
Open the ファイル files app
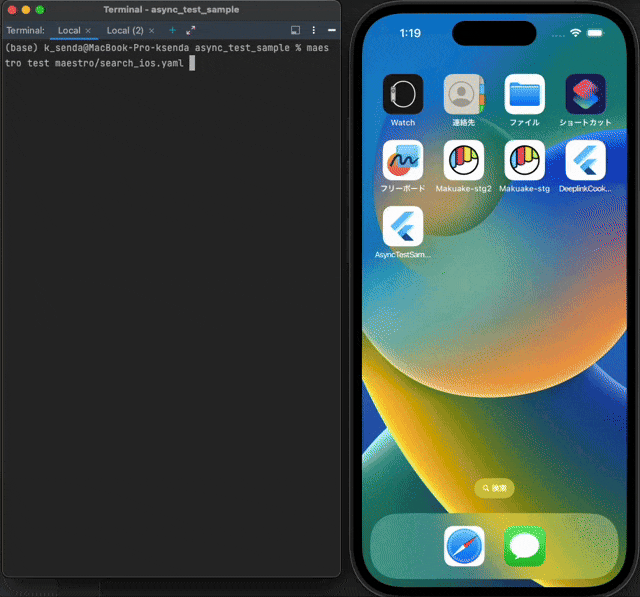coord(524,94)
